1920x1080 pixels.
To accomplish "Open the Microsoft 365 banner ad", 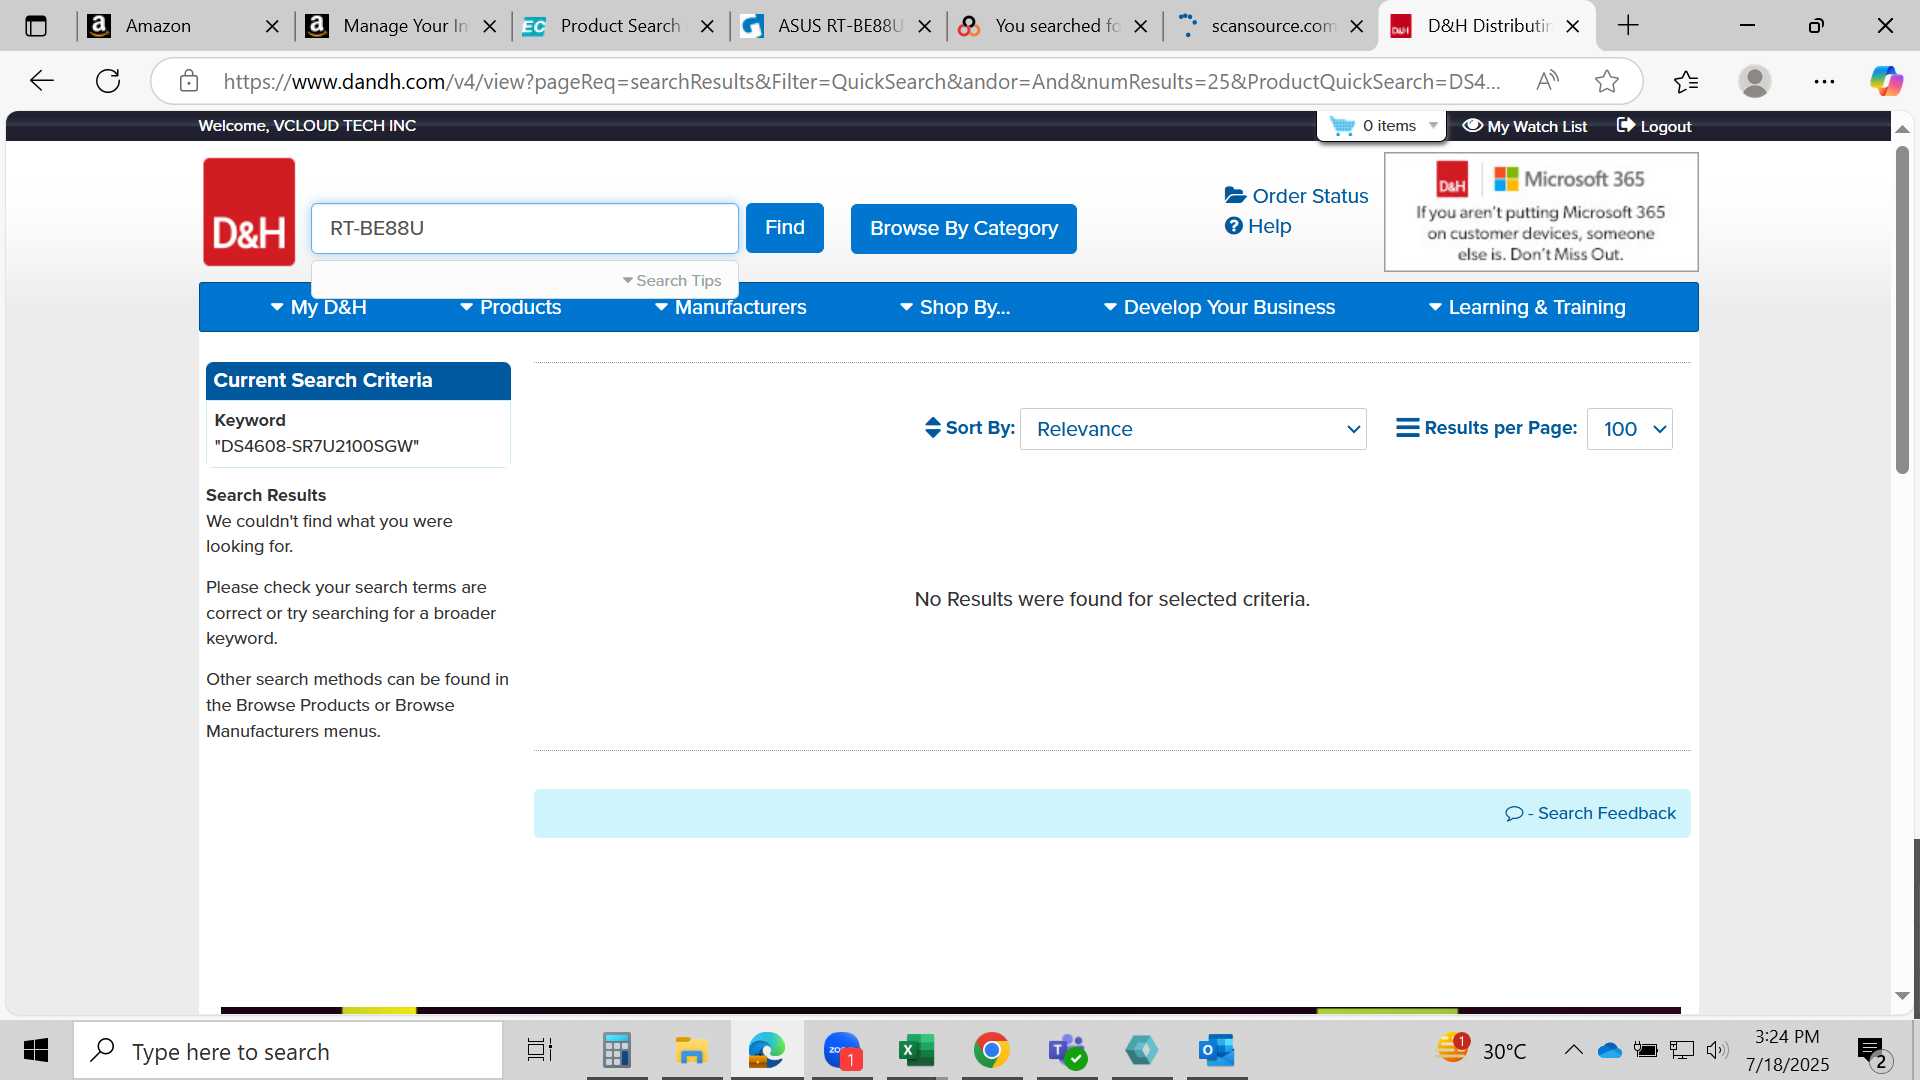I will [x=1540, y=212].
